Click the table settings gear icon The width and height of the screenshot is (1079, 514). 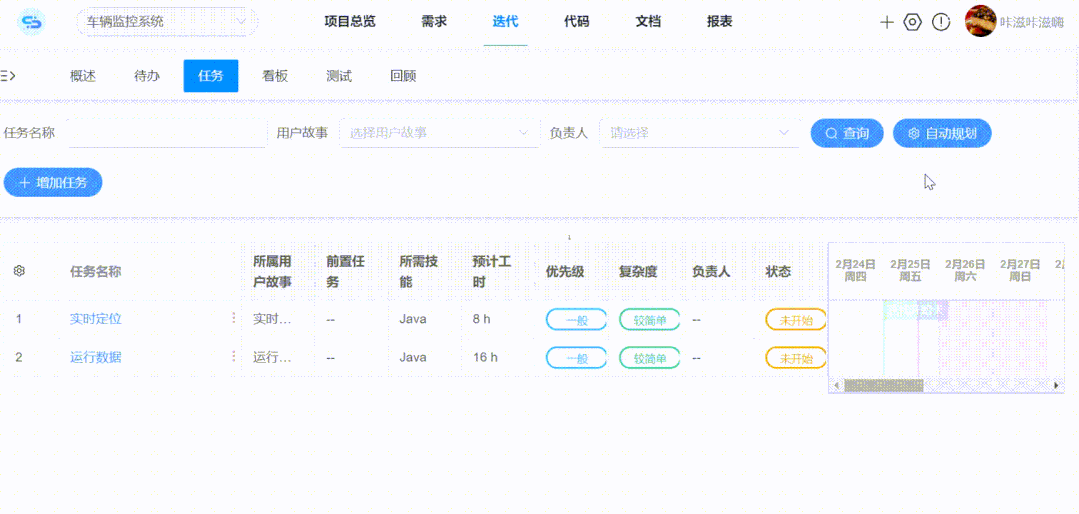tap(19, 271)
